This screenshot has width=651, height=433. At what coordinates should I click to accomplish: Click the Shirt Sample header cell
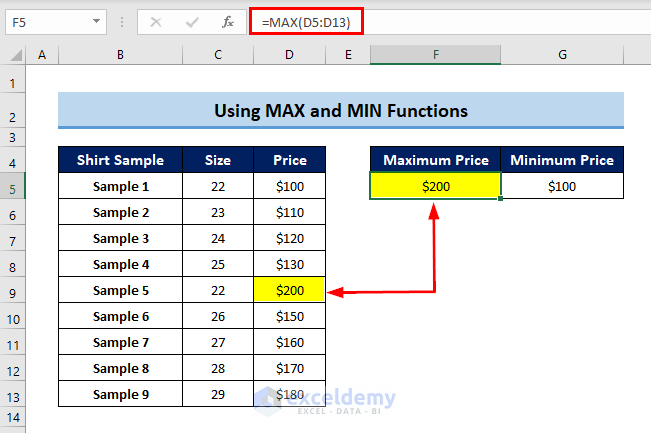point(120,160)
